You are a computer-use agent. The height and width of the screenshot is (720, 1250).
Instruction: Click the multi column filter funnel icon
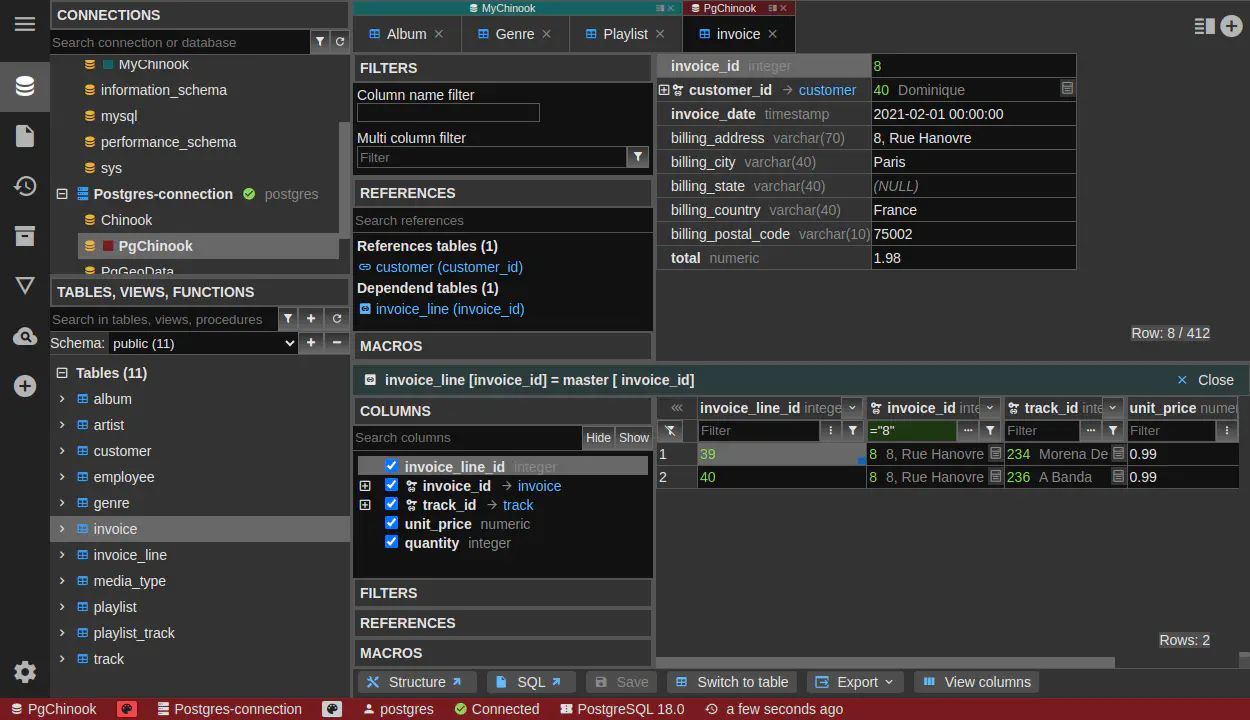tap(637, 157)
